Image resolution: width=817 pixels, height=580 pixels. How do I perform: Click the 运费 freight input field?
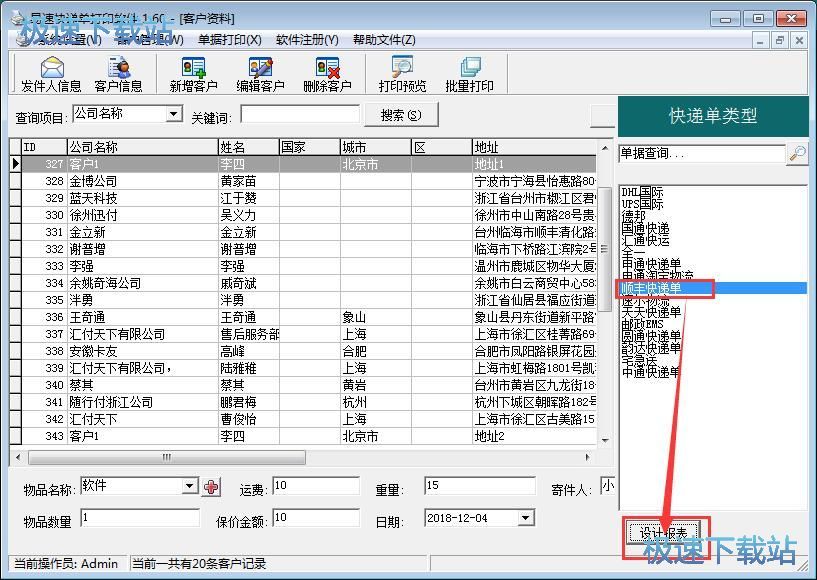(x=316, y=486)
